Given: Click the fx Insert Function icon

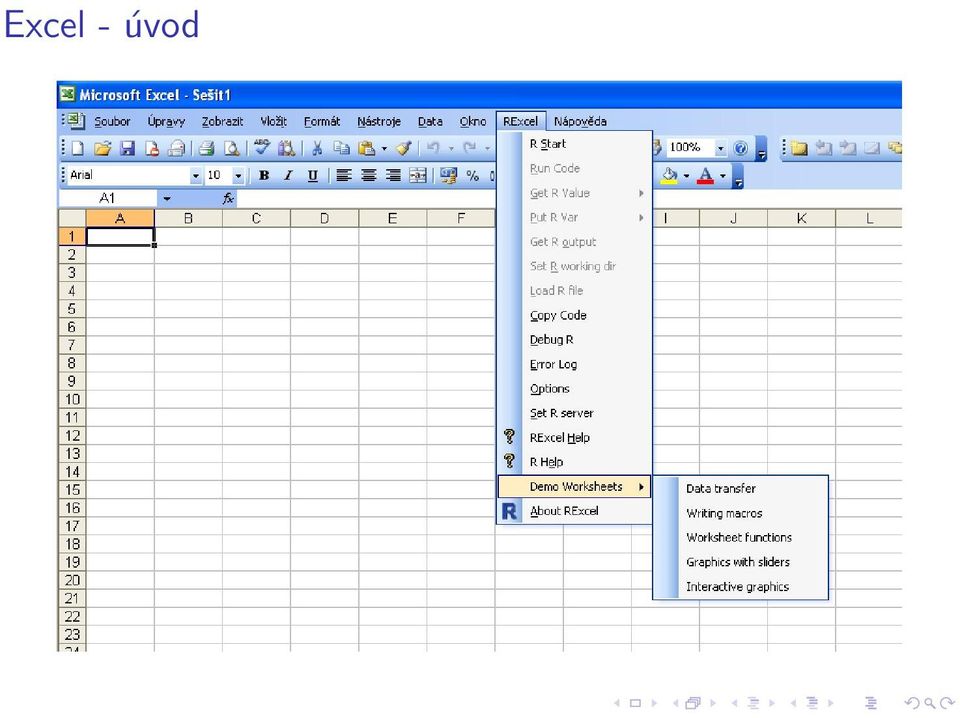Looking at the screenshot, I should point(228,198).
